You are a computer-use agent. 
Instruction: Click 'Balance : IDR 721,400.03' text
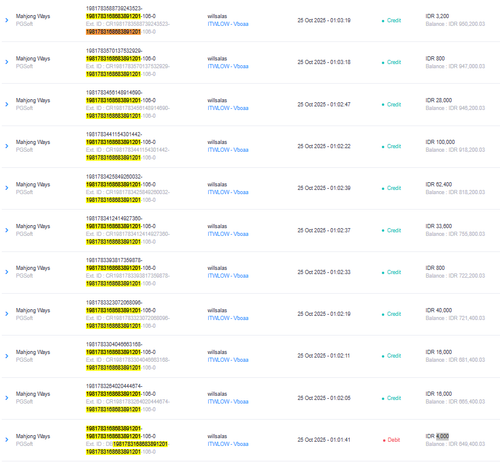coord(455,318)
